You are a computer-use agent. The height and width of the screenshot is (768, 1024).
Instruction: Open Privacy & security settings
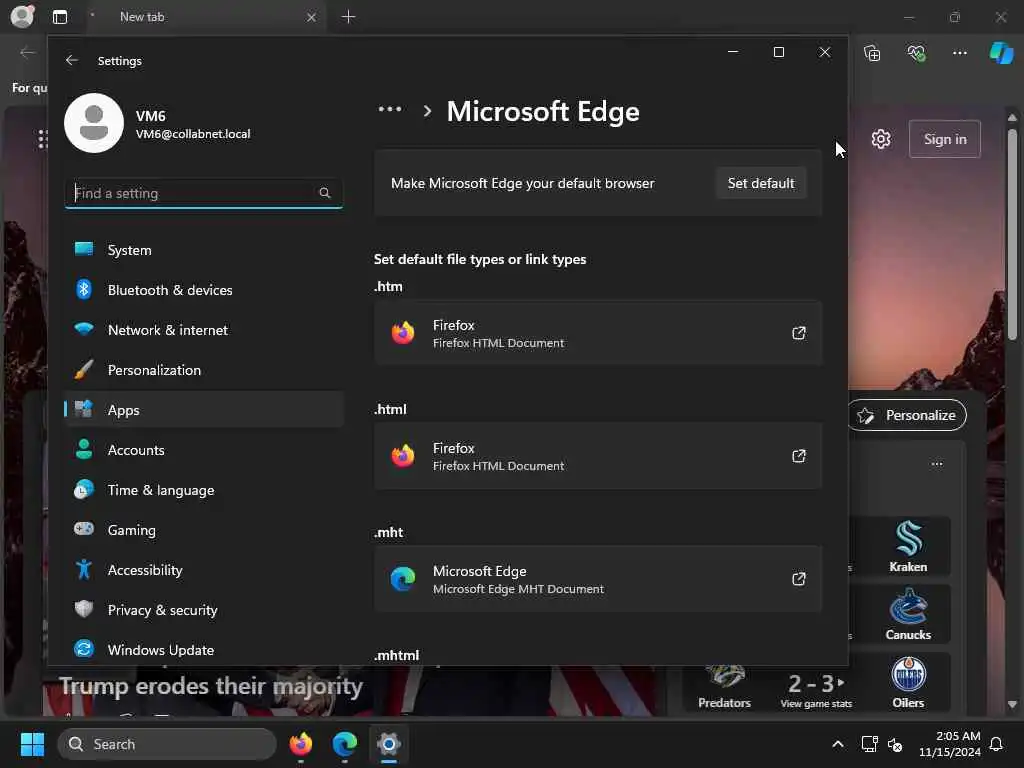click(x=204, y=609)
